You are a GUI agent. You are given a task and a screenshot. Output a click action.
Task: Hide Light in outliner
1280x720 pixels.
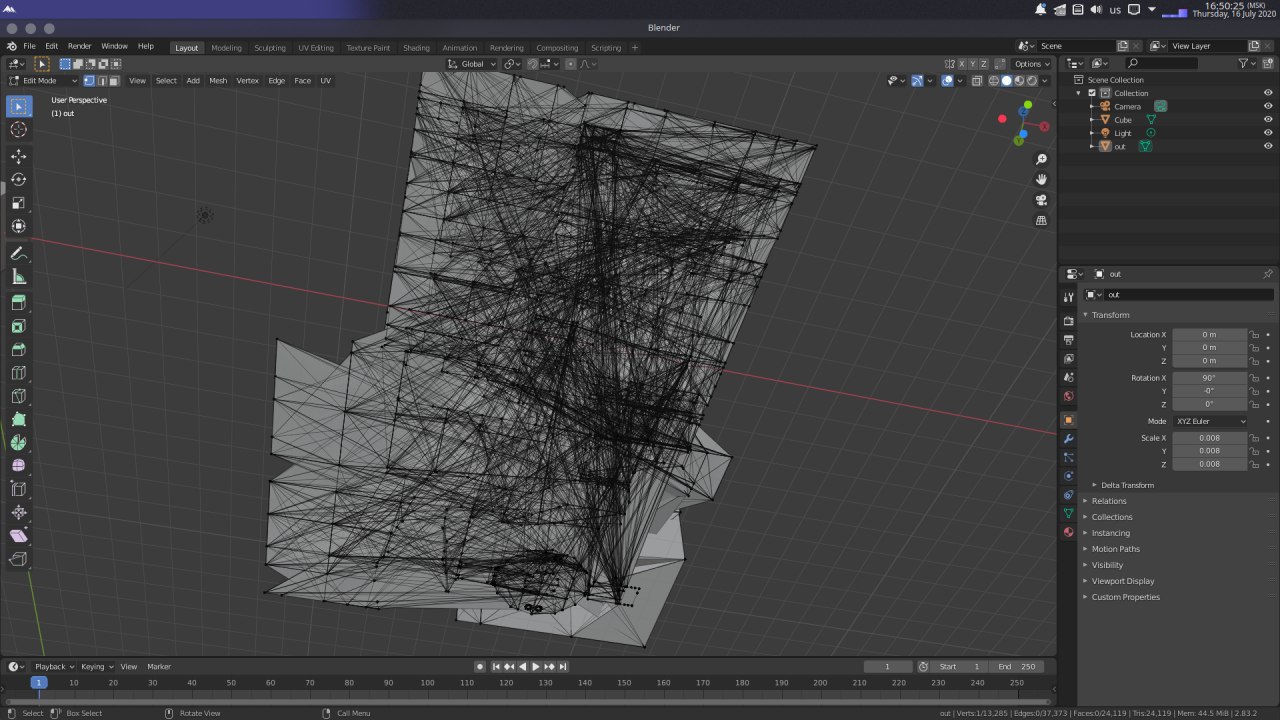[x=1268, y=132]
